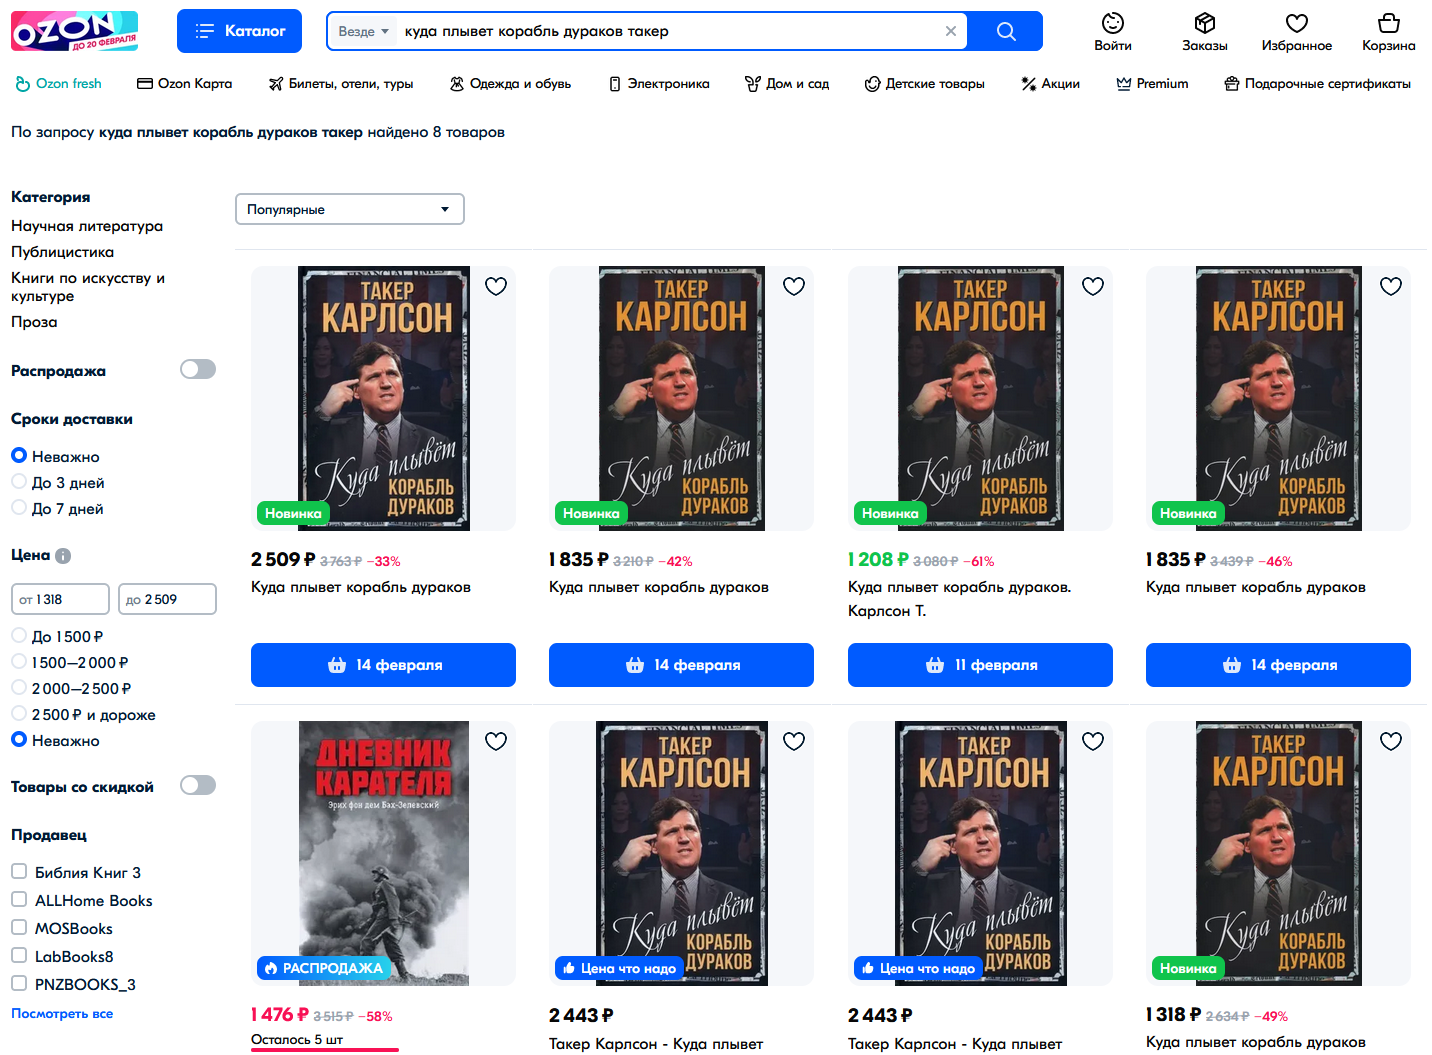The height and width of the screenshot is (1055, 1432).
Task: Clear the search query with the X icon
Action: [x=951, y=31]
